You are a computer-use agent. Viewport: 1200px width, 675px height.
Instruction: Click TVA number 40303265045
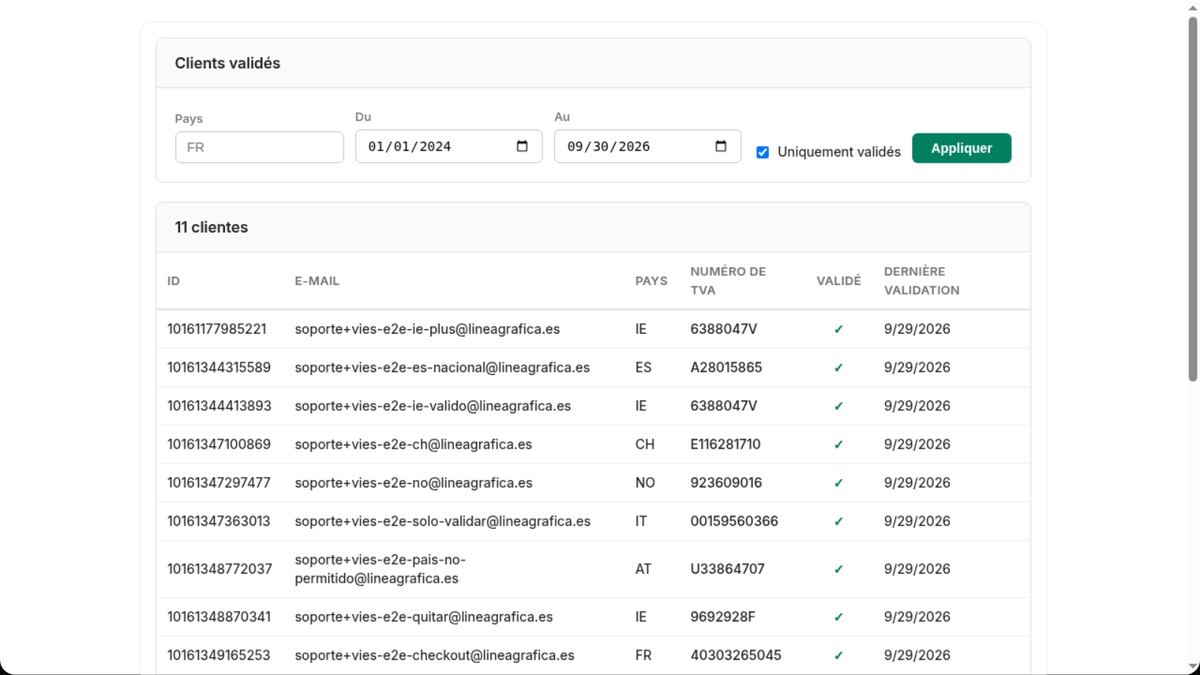[736, 655]
